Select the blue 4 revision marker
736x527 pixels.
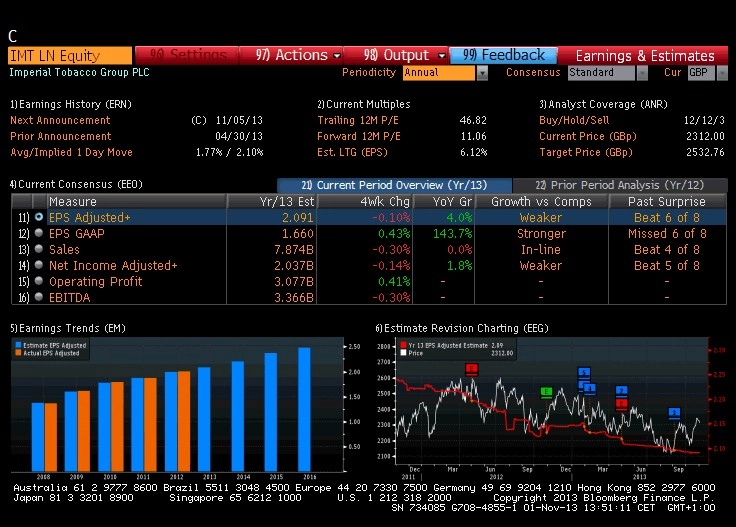(x=590, y=389)
